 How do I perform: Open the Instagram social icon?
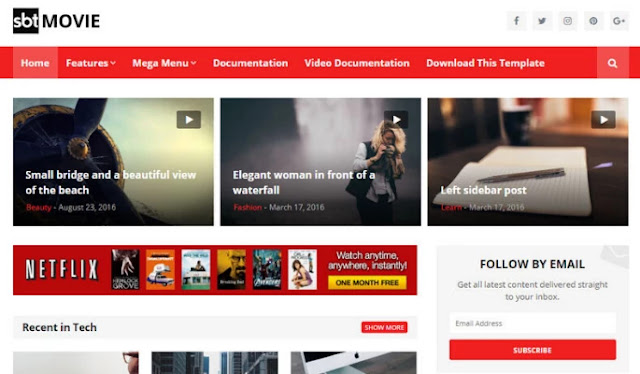568,21
